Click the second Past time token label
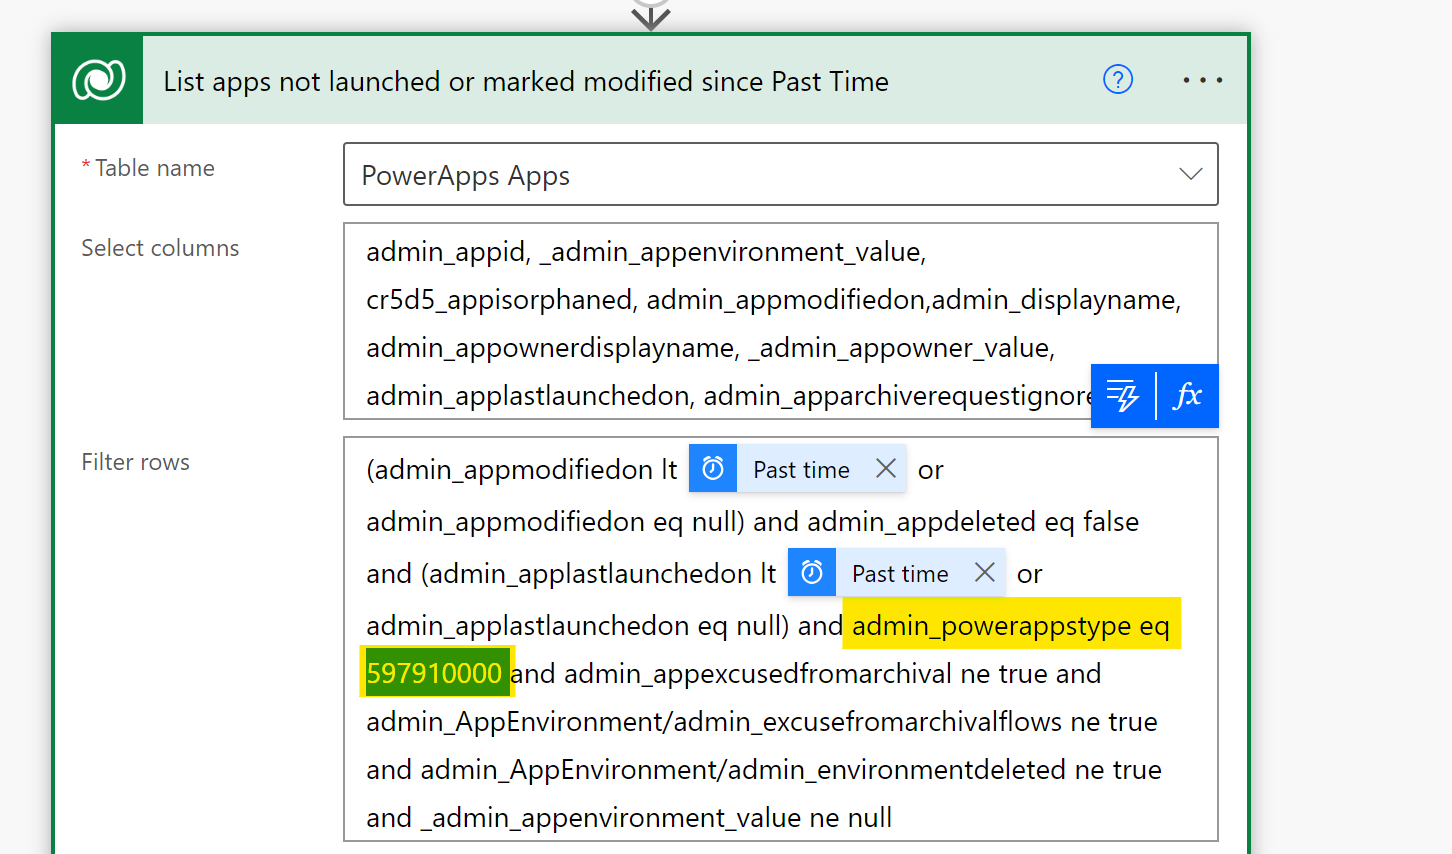 900,572
